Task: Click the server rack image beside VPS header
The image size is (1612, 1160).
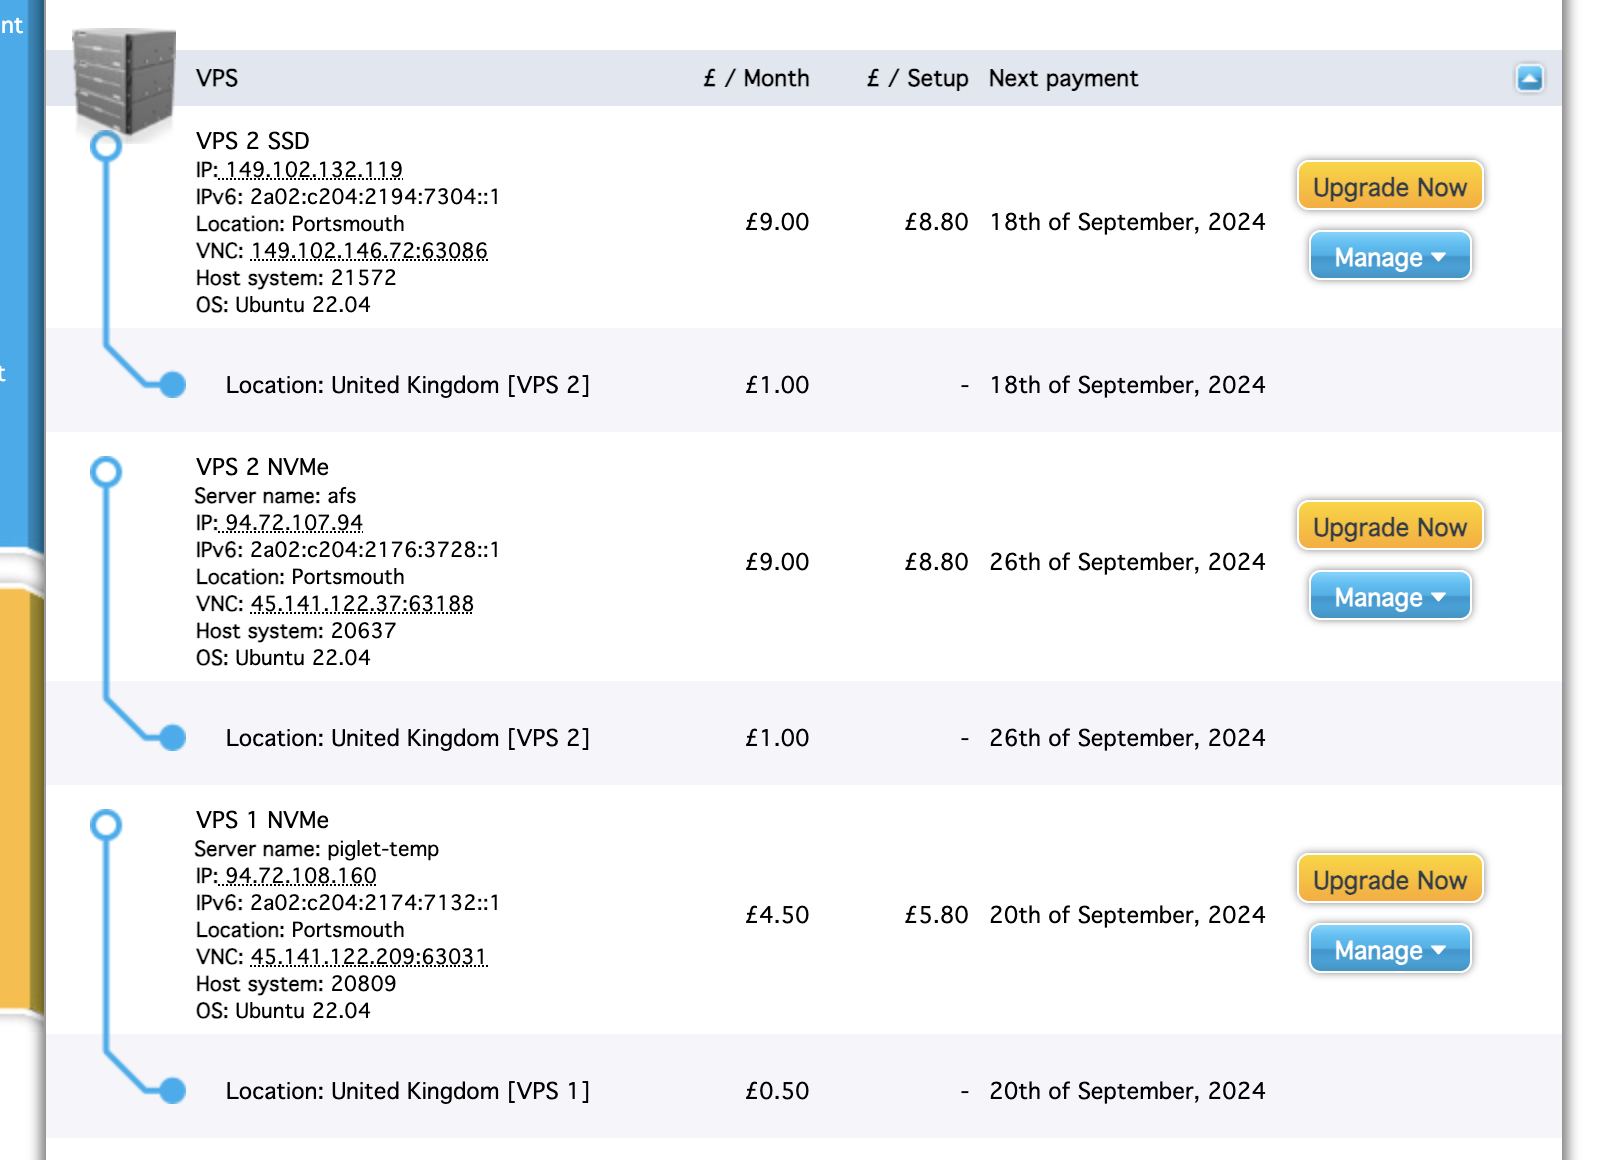Action: pos(125,80)
